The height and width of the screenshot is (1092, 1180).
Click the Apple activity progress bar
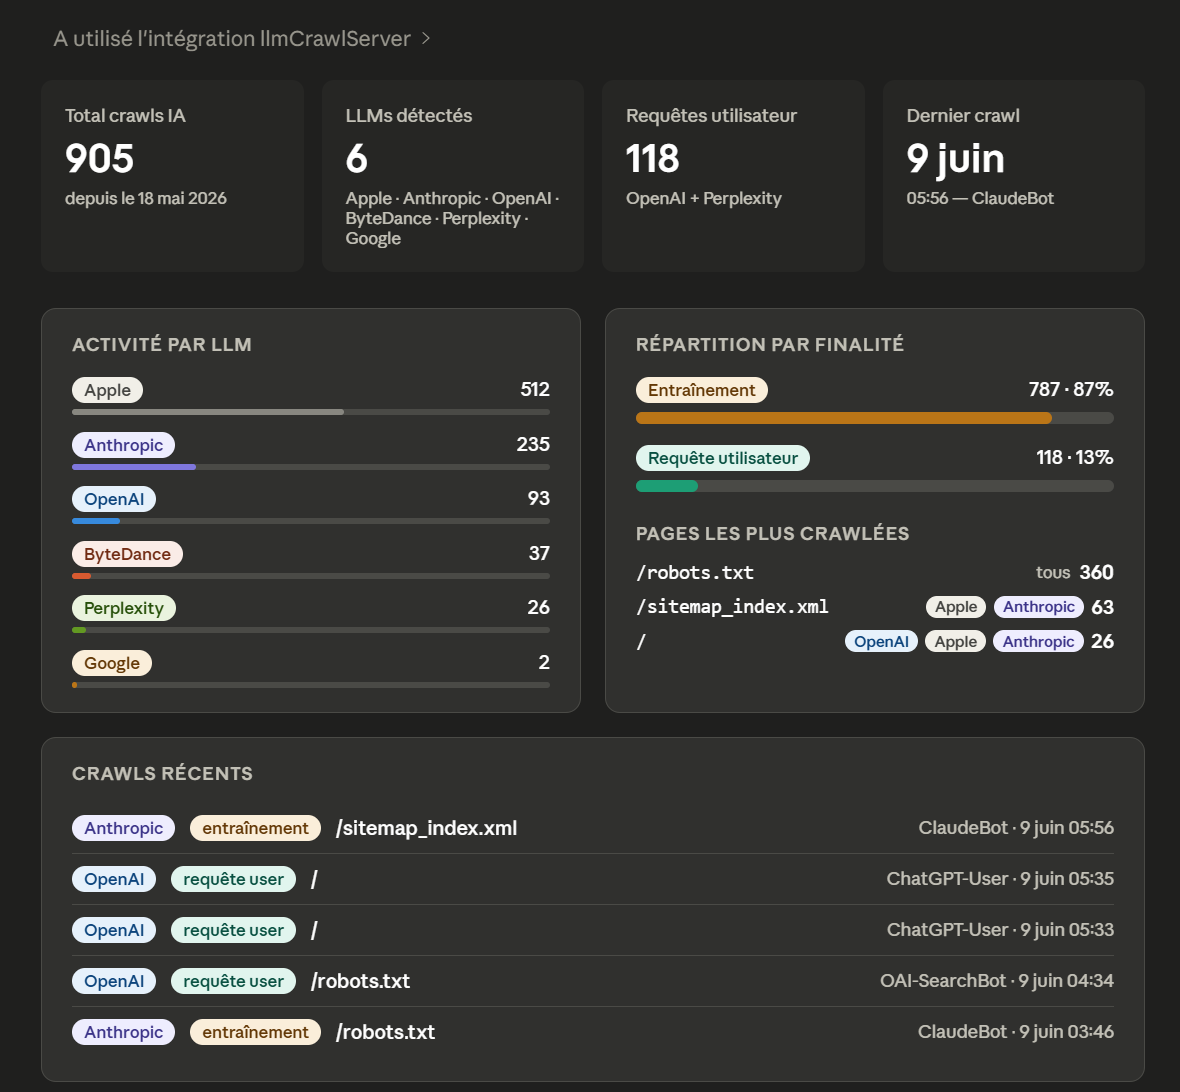tap(311, 412)
